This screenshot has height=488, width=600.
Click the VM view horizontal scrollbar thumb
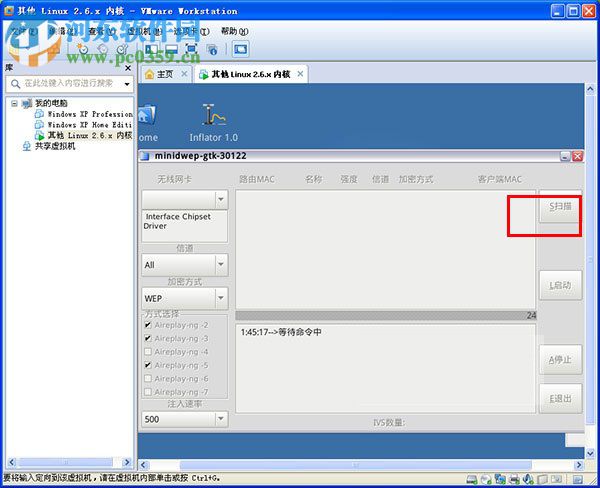(355, 465)
